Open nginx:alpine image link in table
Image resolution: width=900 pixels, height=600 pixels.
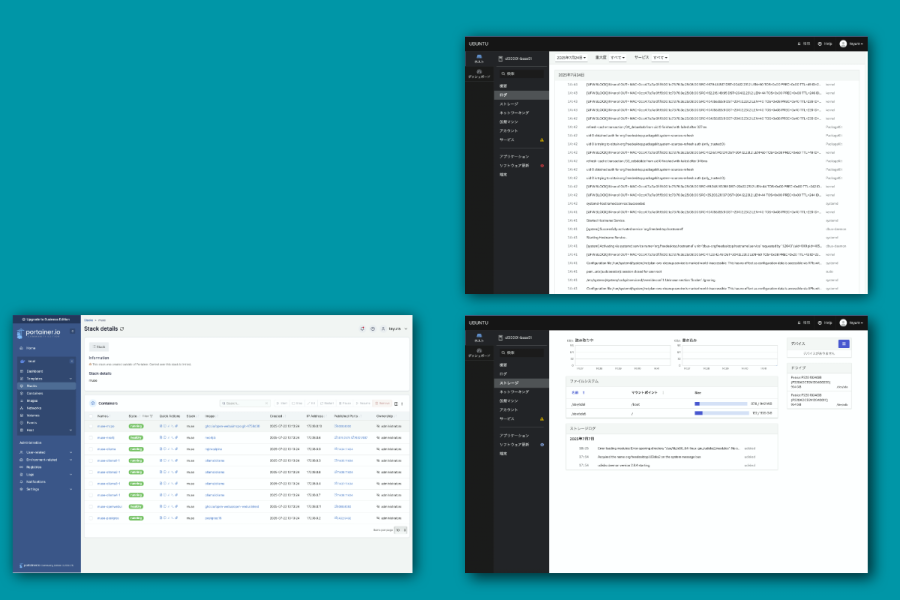pyautogui.click(x=213, y=449)
